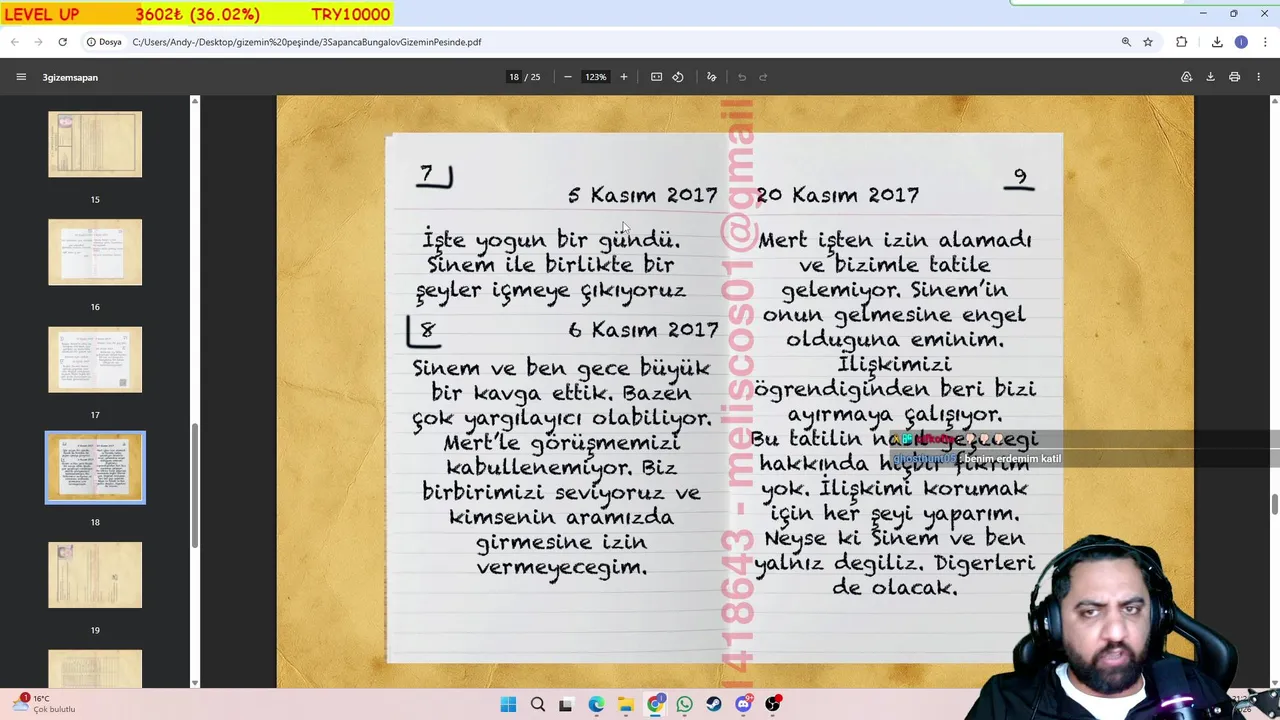This screenshot has width=1280, height=720.
Task: Click the address bar file path
Action: point(306,42)
